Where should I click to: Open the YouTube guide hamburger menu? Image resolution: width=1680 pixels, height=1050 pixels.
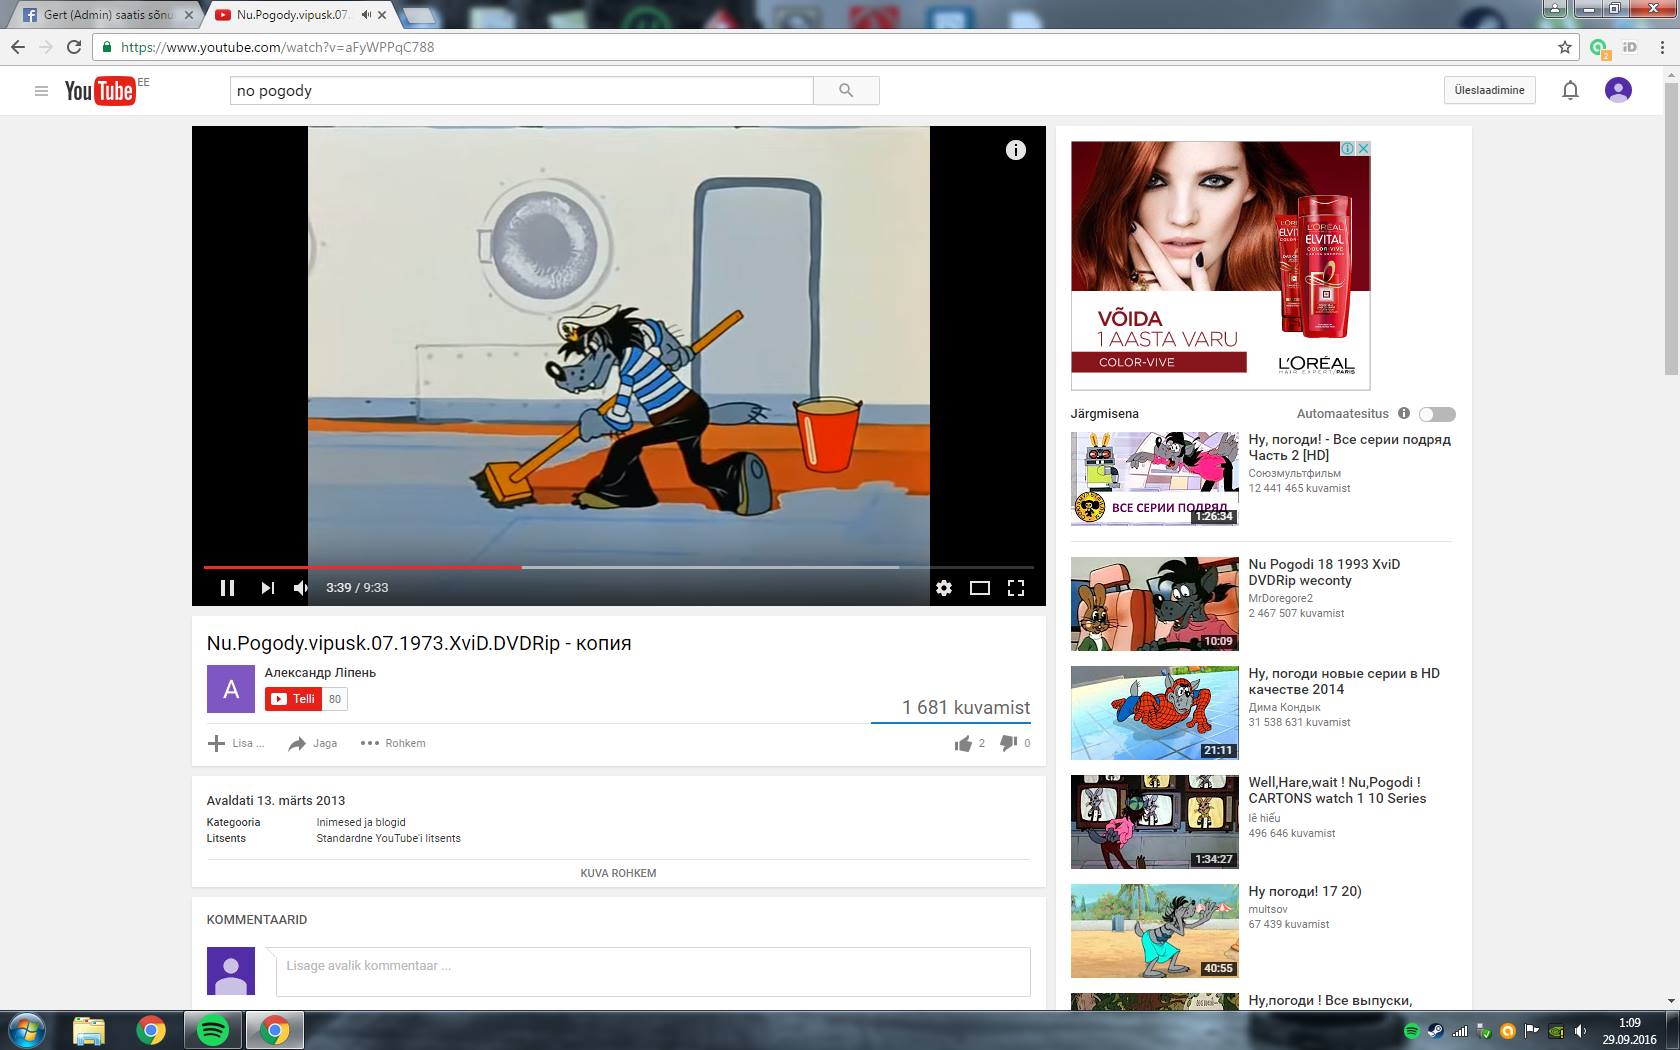click(x=41, y=91)
